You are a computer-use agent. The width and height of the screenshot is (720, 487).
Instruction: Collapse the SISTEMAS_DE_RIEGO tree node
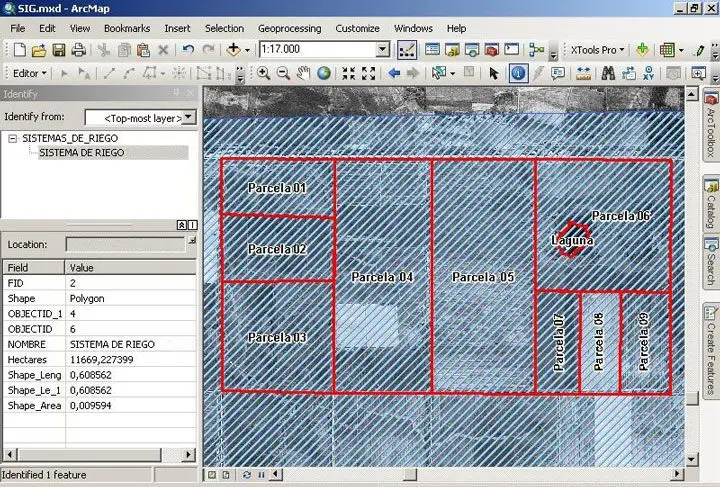point(12,139)
